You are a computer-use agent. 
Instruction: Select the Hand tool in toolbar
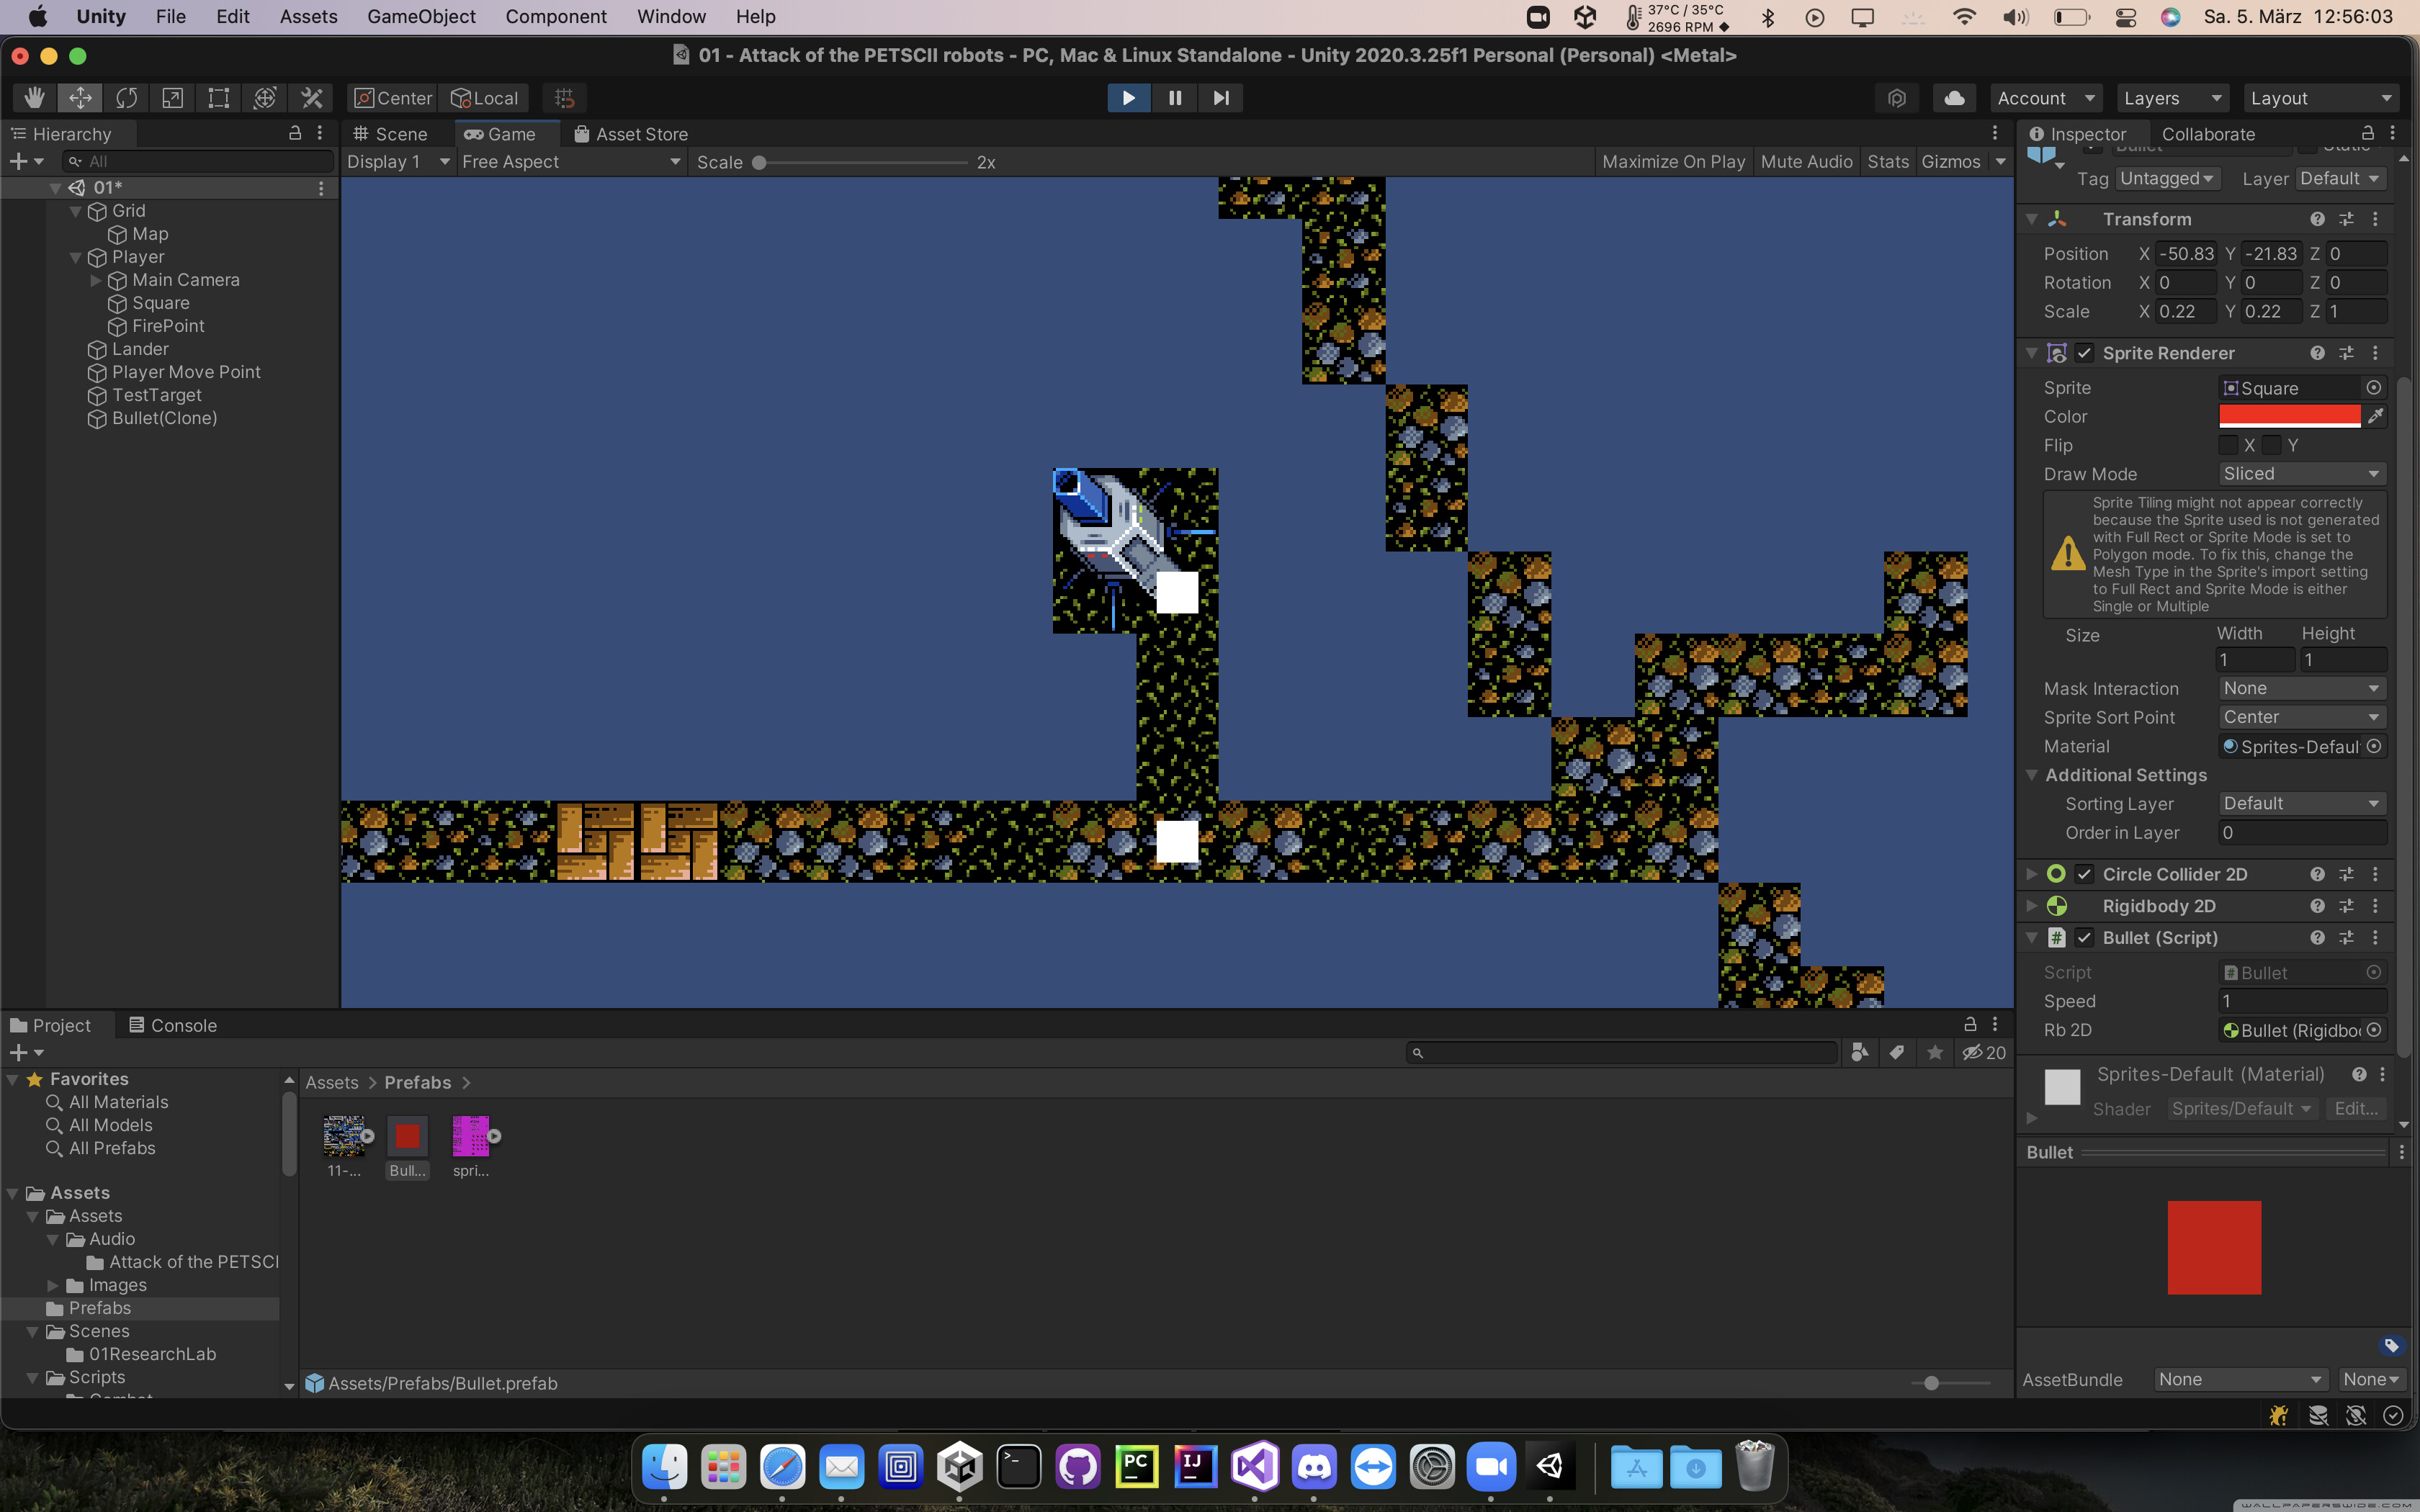[x=34, y=98]
